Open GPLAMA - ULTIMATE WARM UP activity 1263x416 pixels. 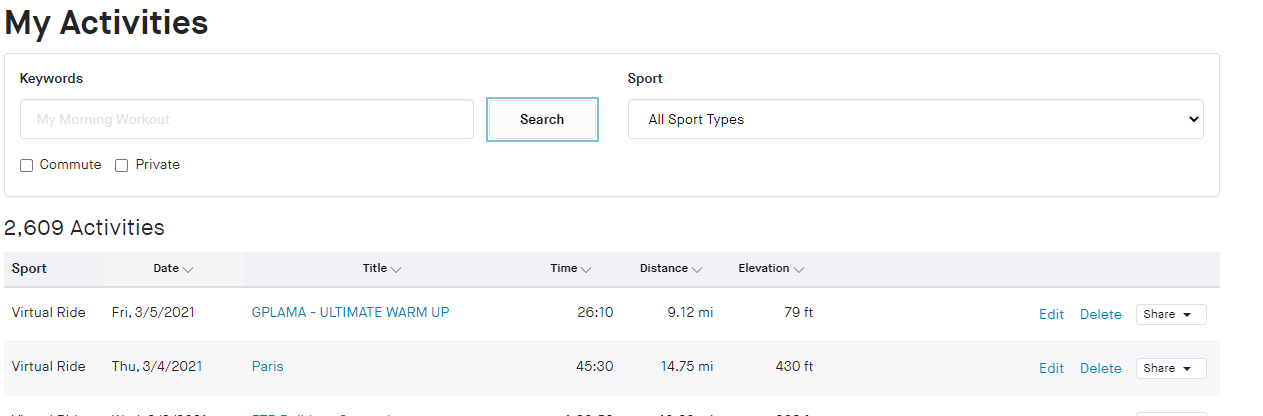point(350,313)
